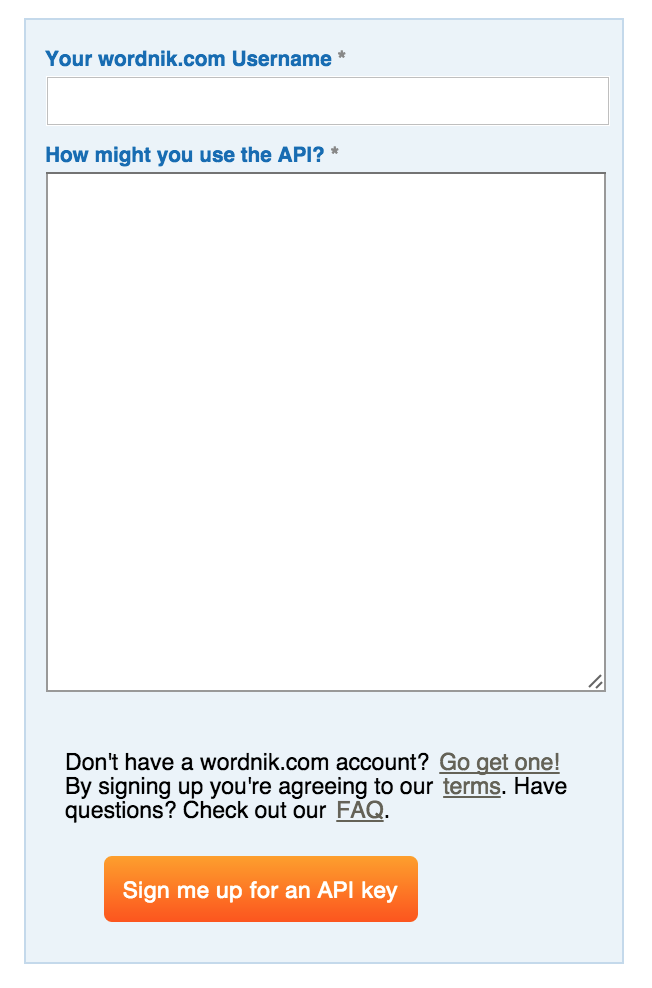Open the terms link
This screenshot has width=652, height=988.
[x=471, y=786]
